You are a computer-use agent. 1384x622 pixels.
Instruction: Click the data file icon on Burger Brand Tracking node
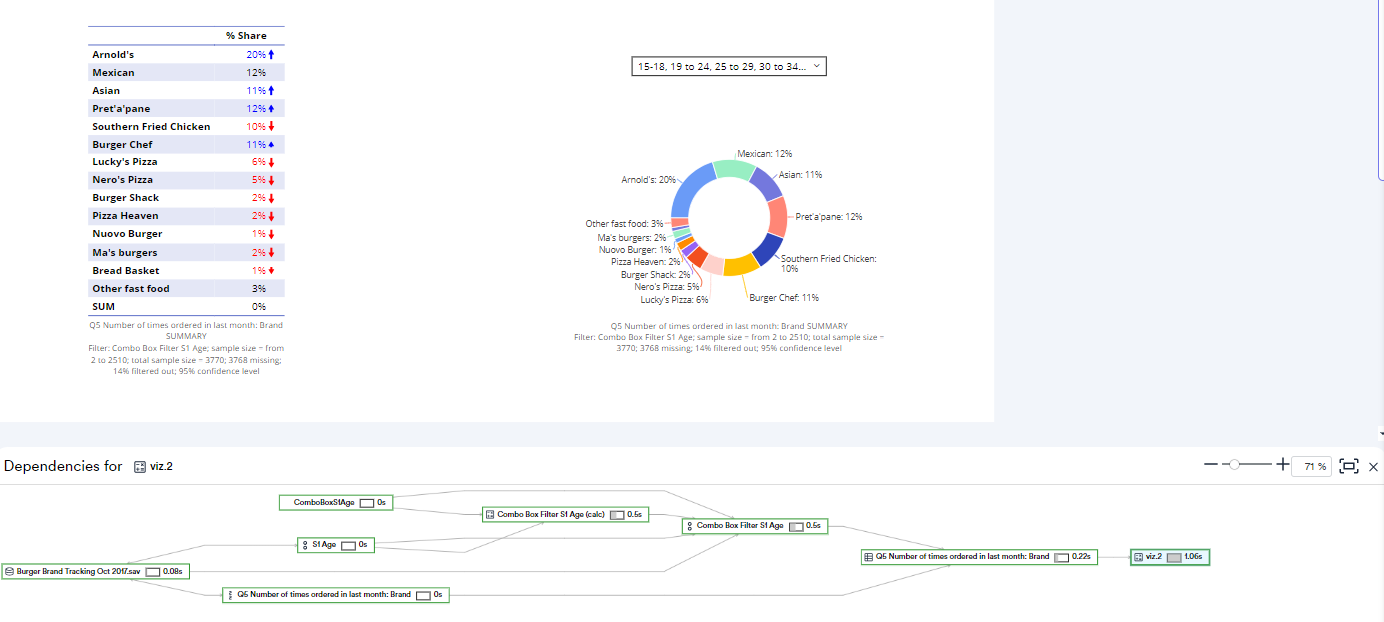(9, 571)
